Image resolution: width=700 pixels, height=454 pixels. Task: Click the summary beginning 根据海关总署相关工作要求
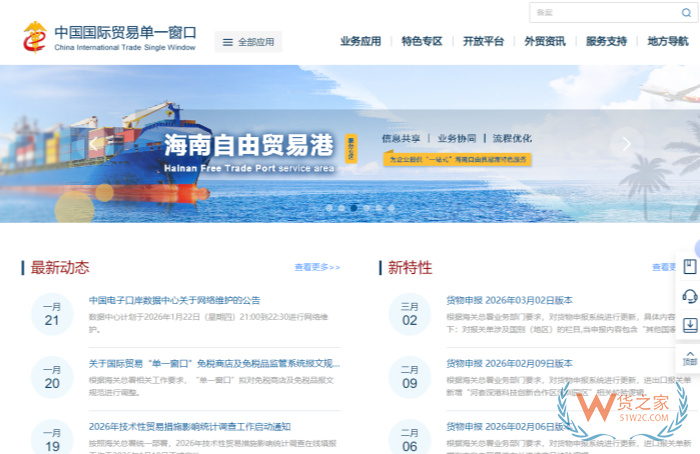pos(211,386)
